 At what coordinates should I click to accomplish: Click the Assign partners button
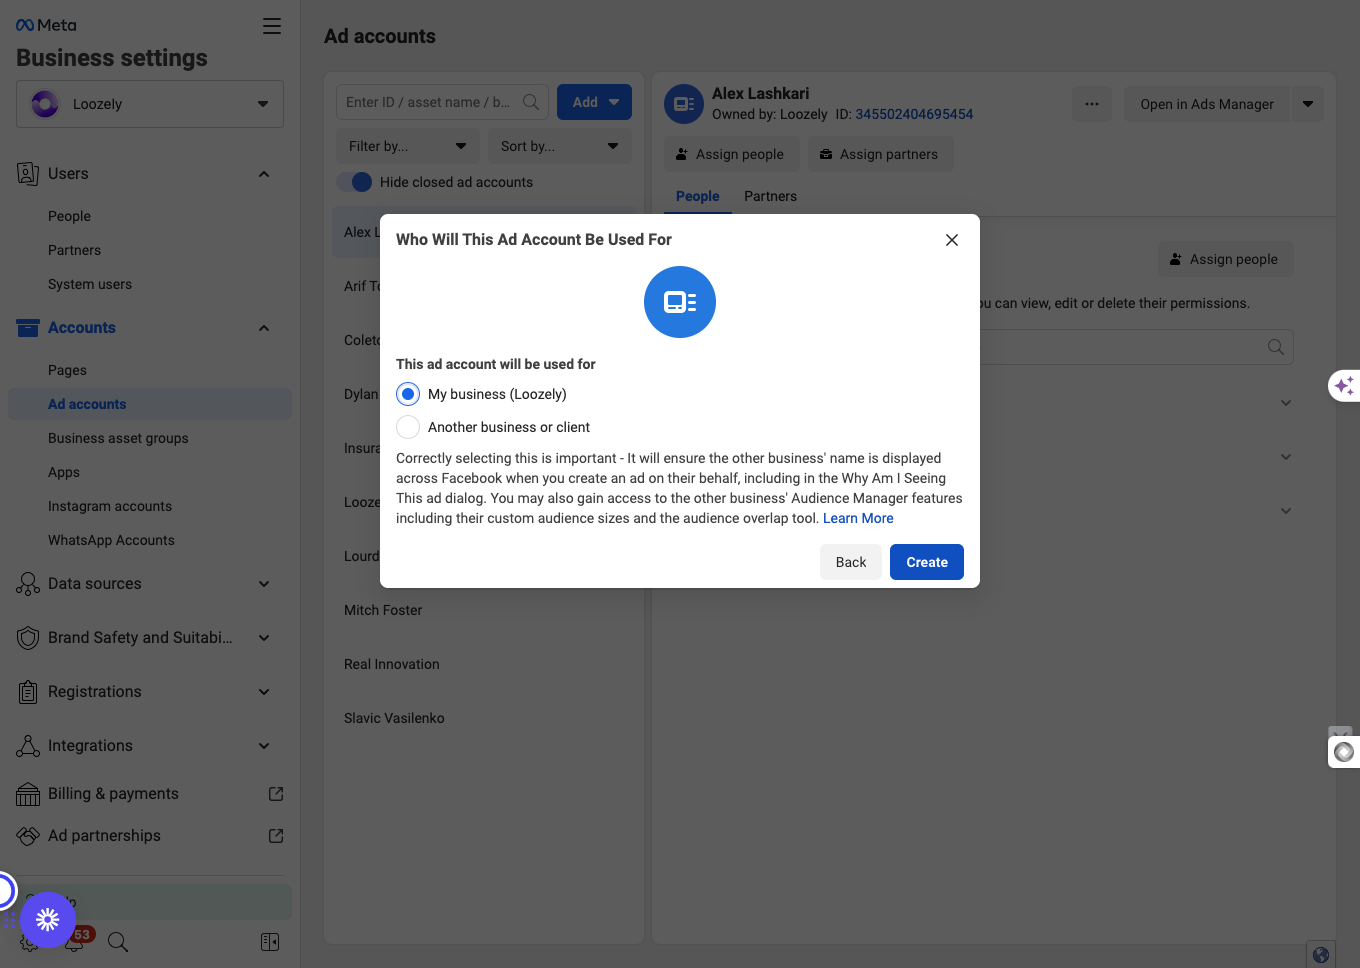pos(880,154)
